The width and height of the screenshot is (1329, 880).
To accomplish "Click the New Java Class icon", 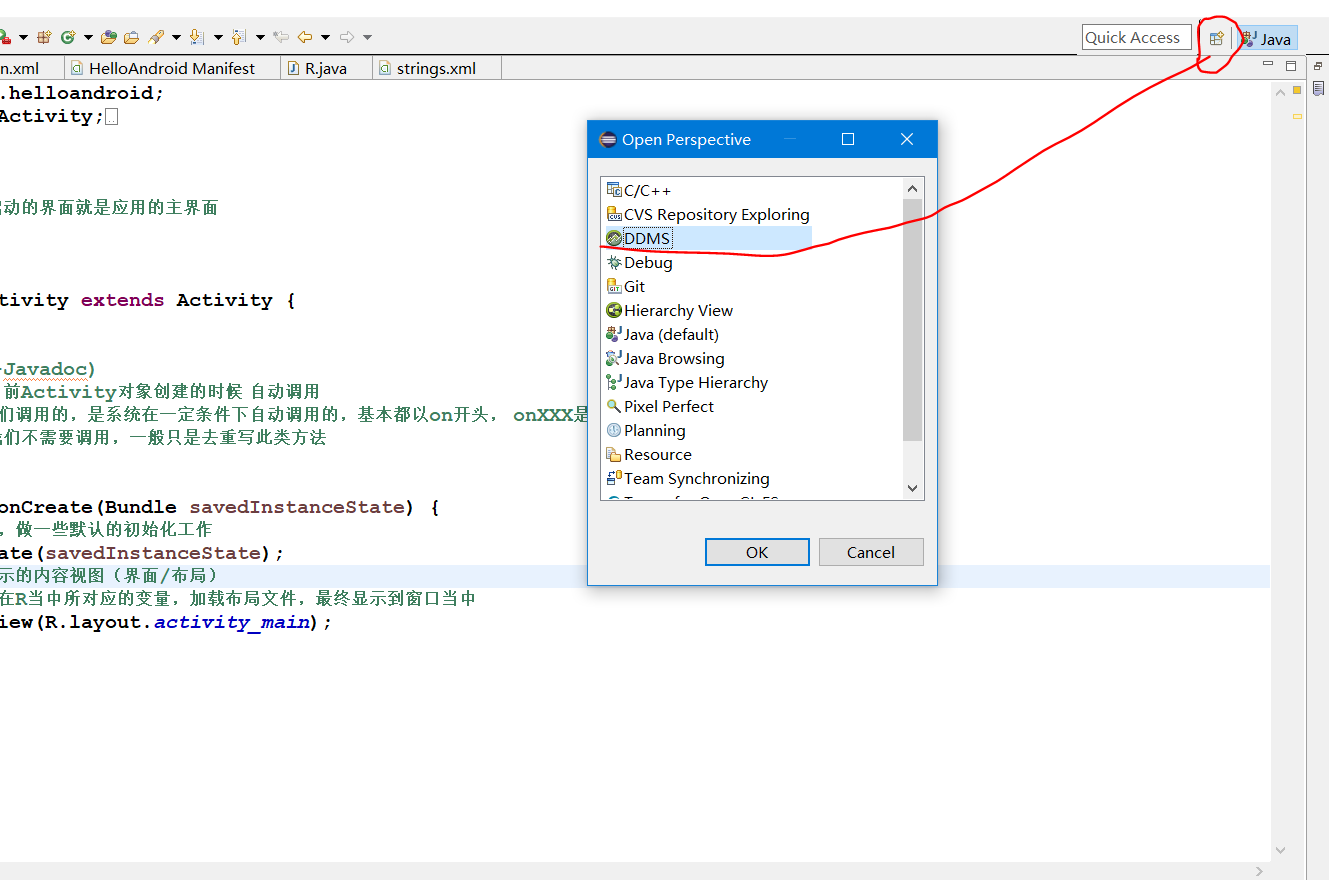I will [x=68, y=37].
